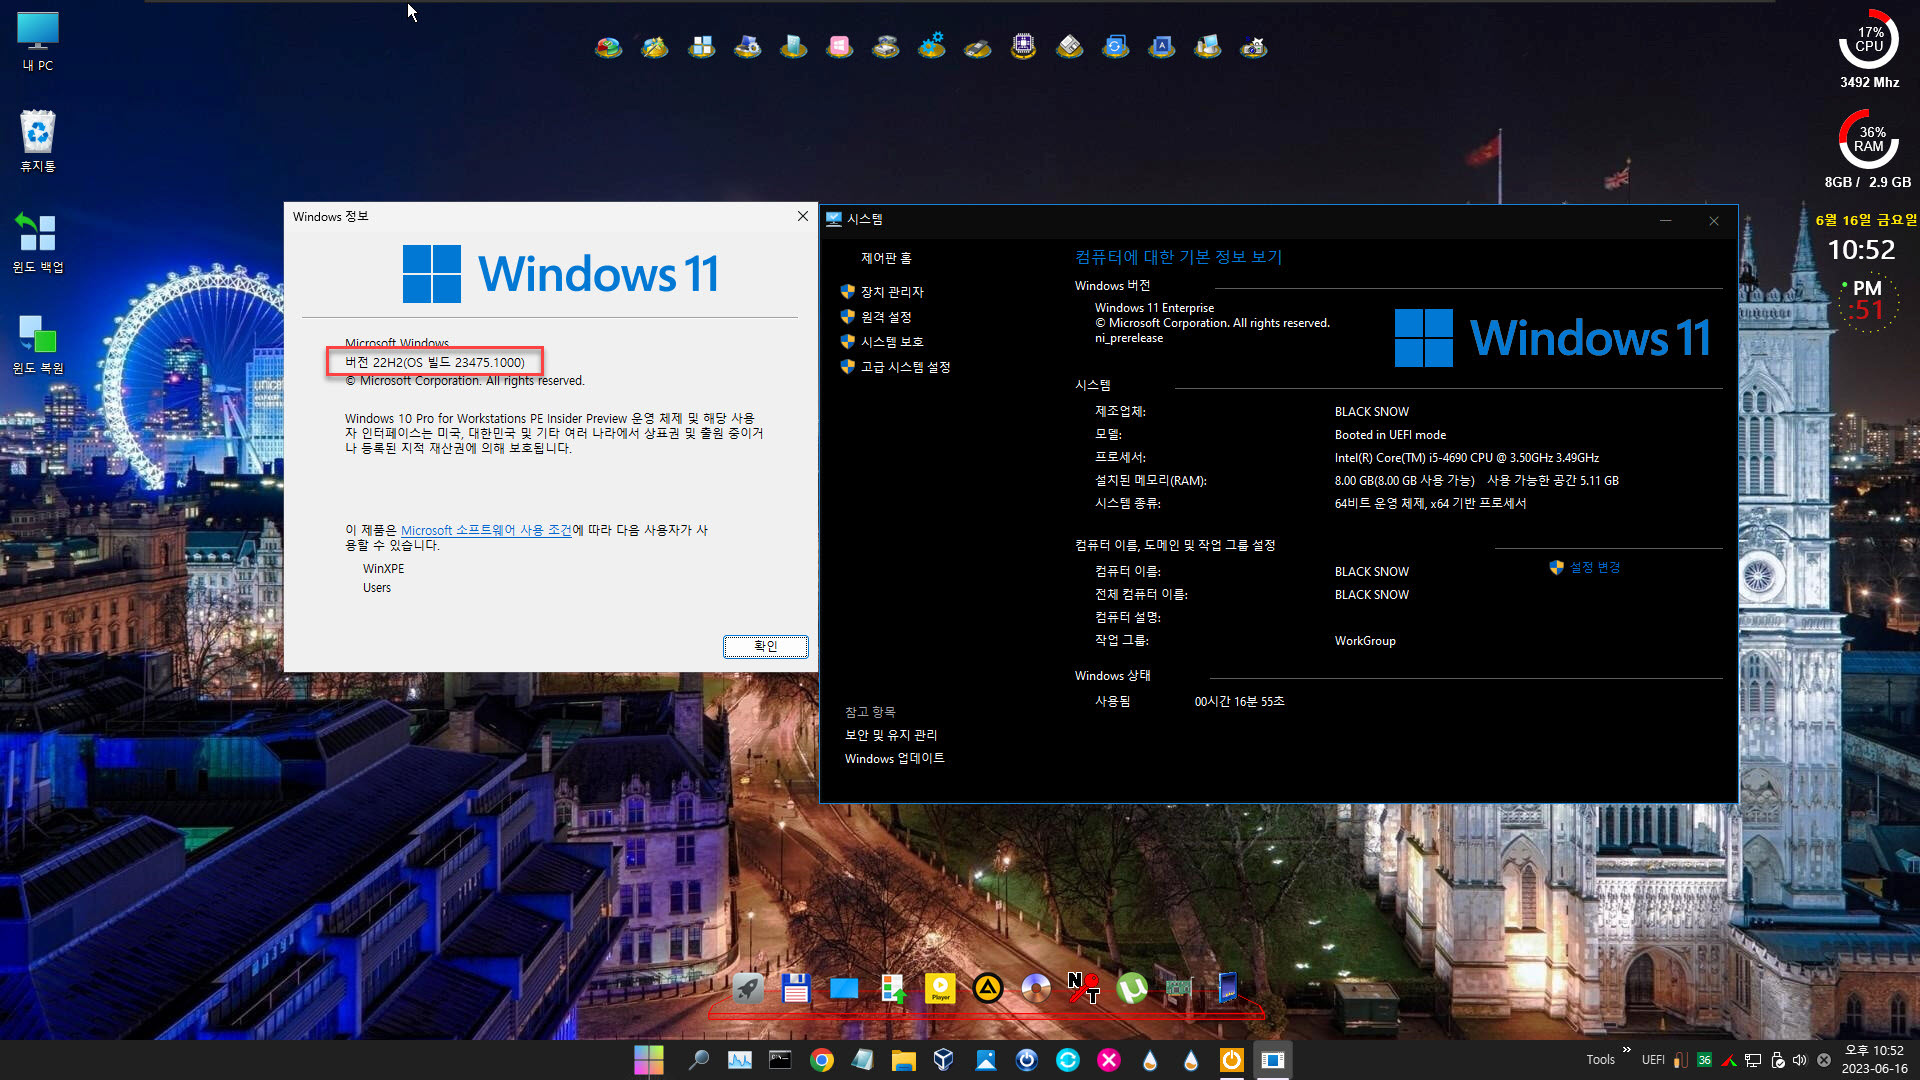Open Command Prompt from the taskbar
1920x1080 pixels.
point(780,1060)
